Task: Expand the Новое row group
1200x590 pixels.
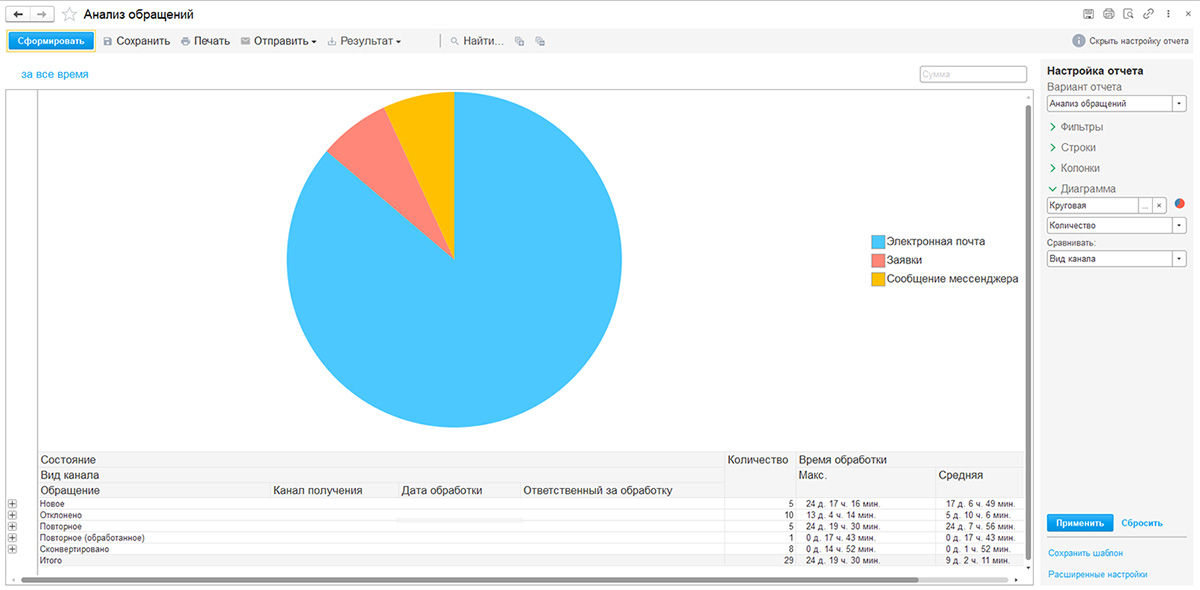Action: pyautogui.click(x=12, y=504)
